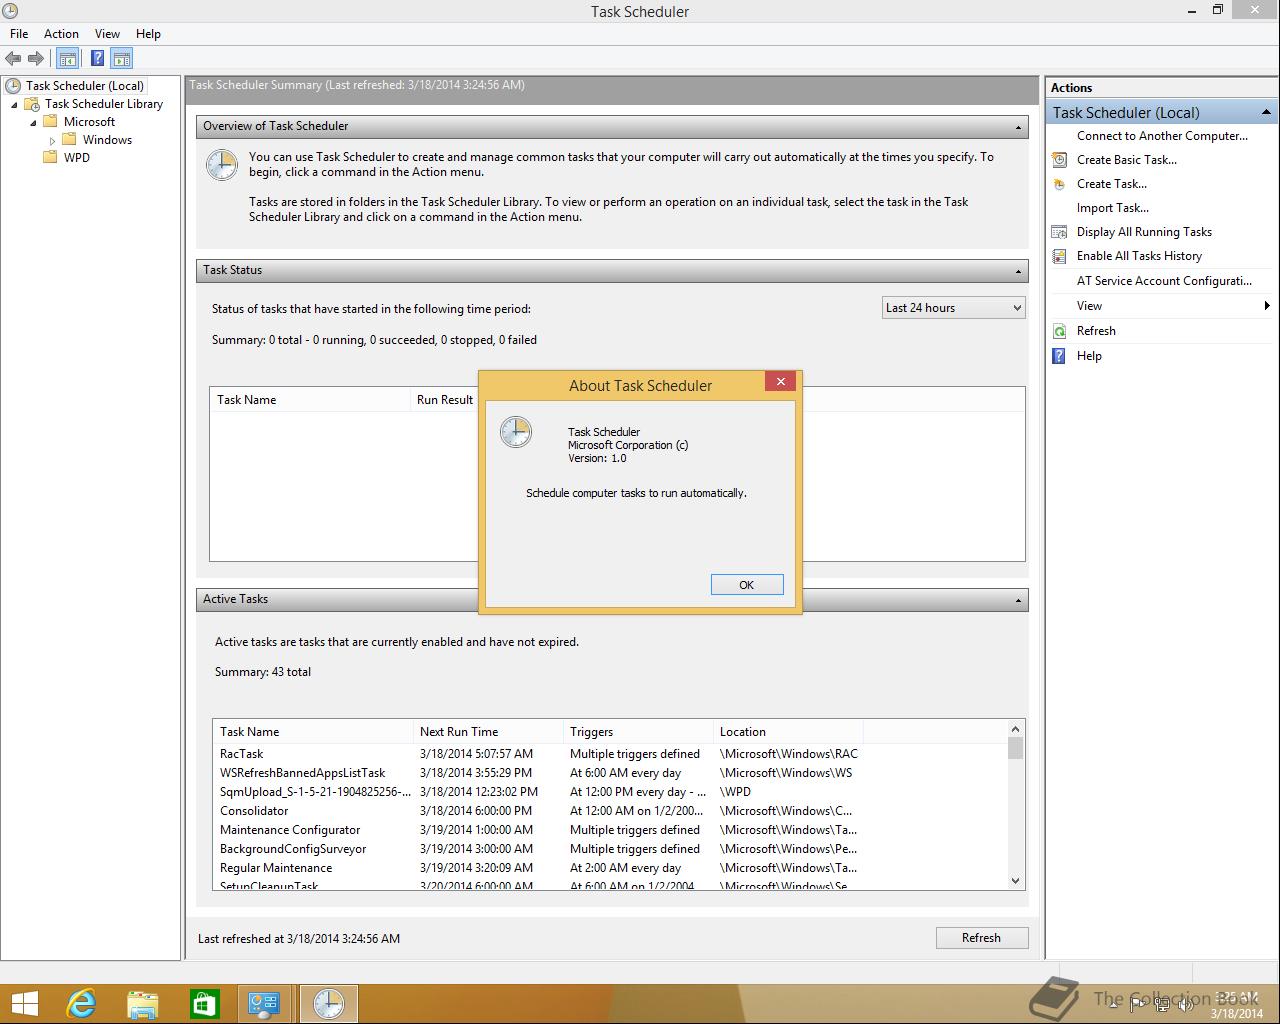Click the clock icon next to Task Scheduler (Local)
This screenshot has width=1280, height=1024.
click(x=13, y=86)
